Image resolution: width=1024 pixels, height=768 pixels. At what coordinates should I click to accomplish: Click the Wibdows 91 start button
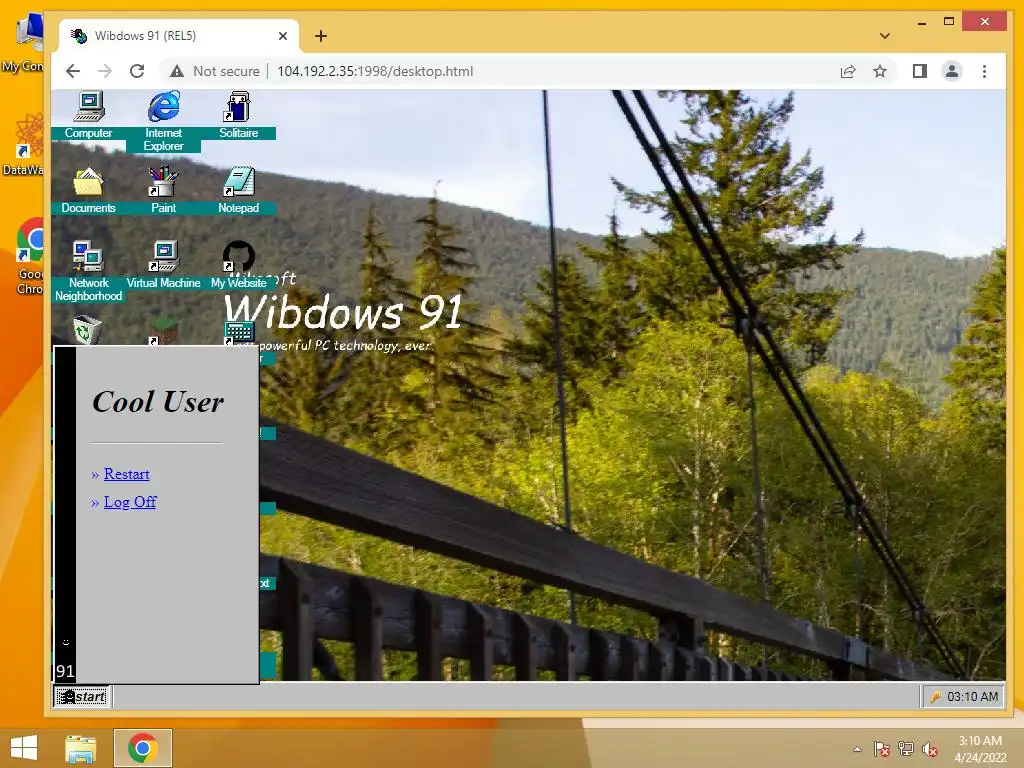(x=81, y=697)
